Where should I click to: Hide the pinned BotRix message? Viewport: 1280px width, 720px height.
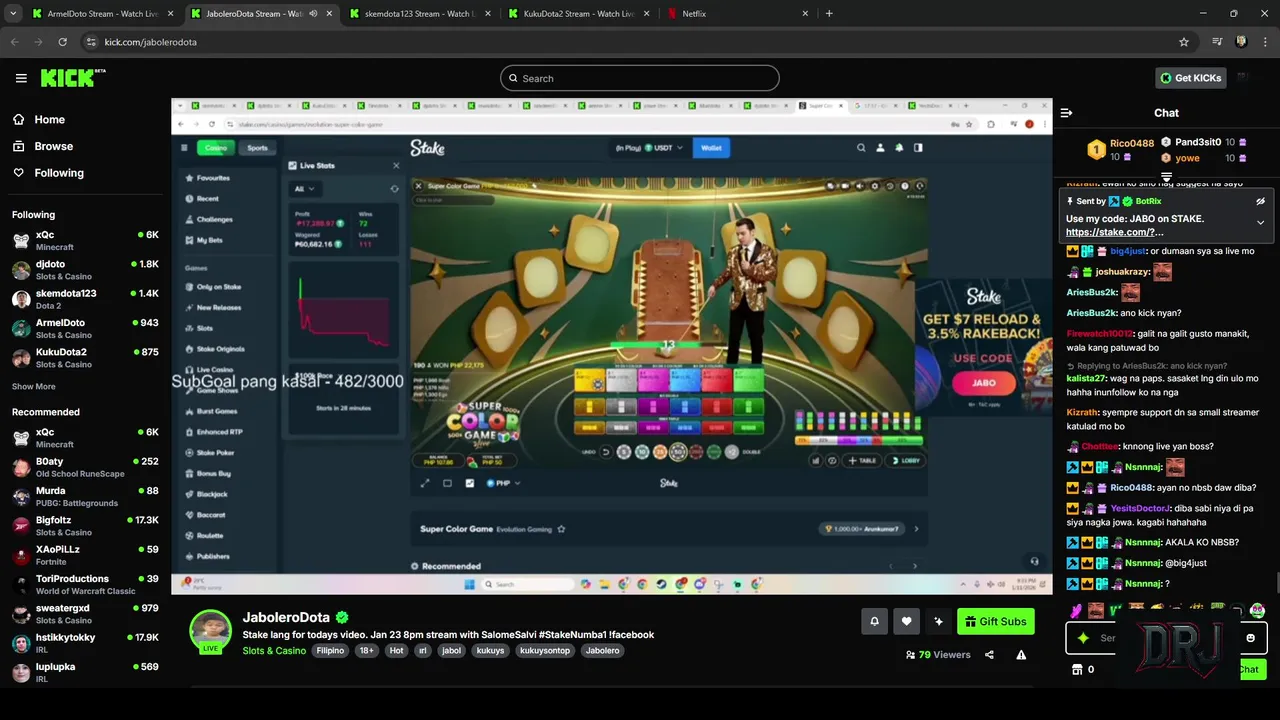coord(1260,201)
